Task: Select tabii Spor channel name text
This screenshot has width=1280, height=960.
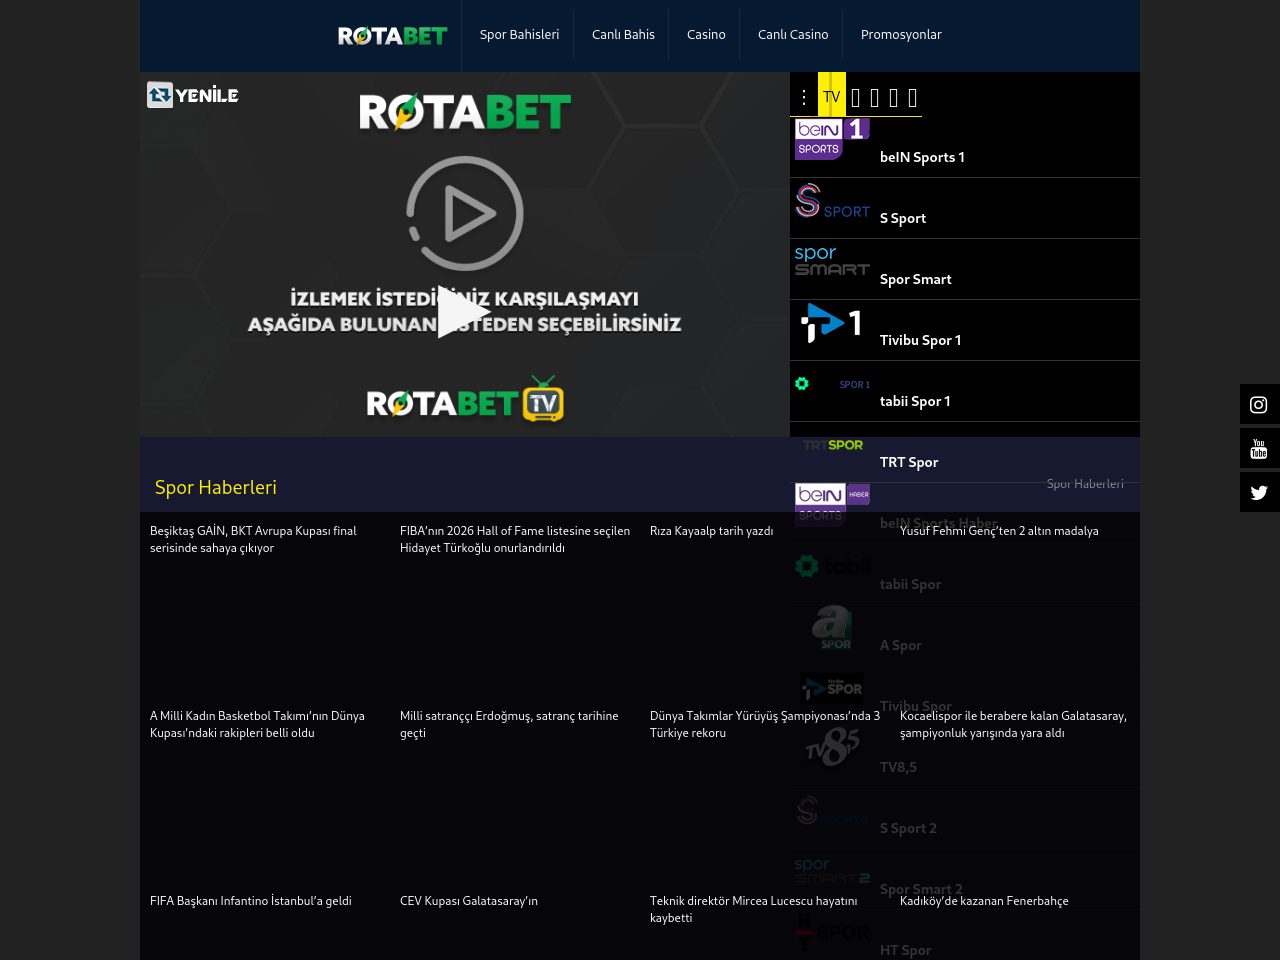Action: click(x=910, y=585)
